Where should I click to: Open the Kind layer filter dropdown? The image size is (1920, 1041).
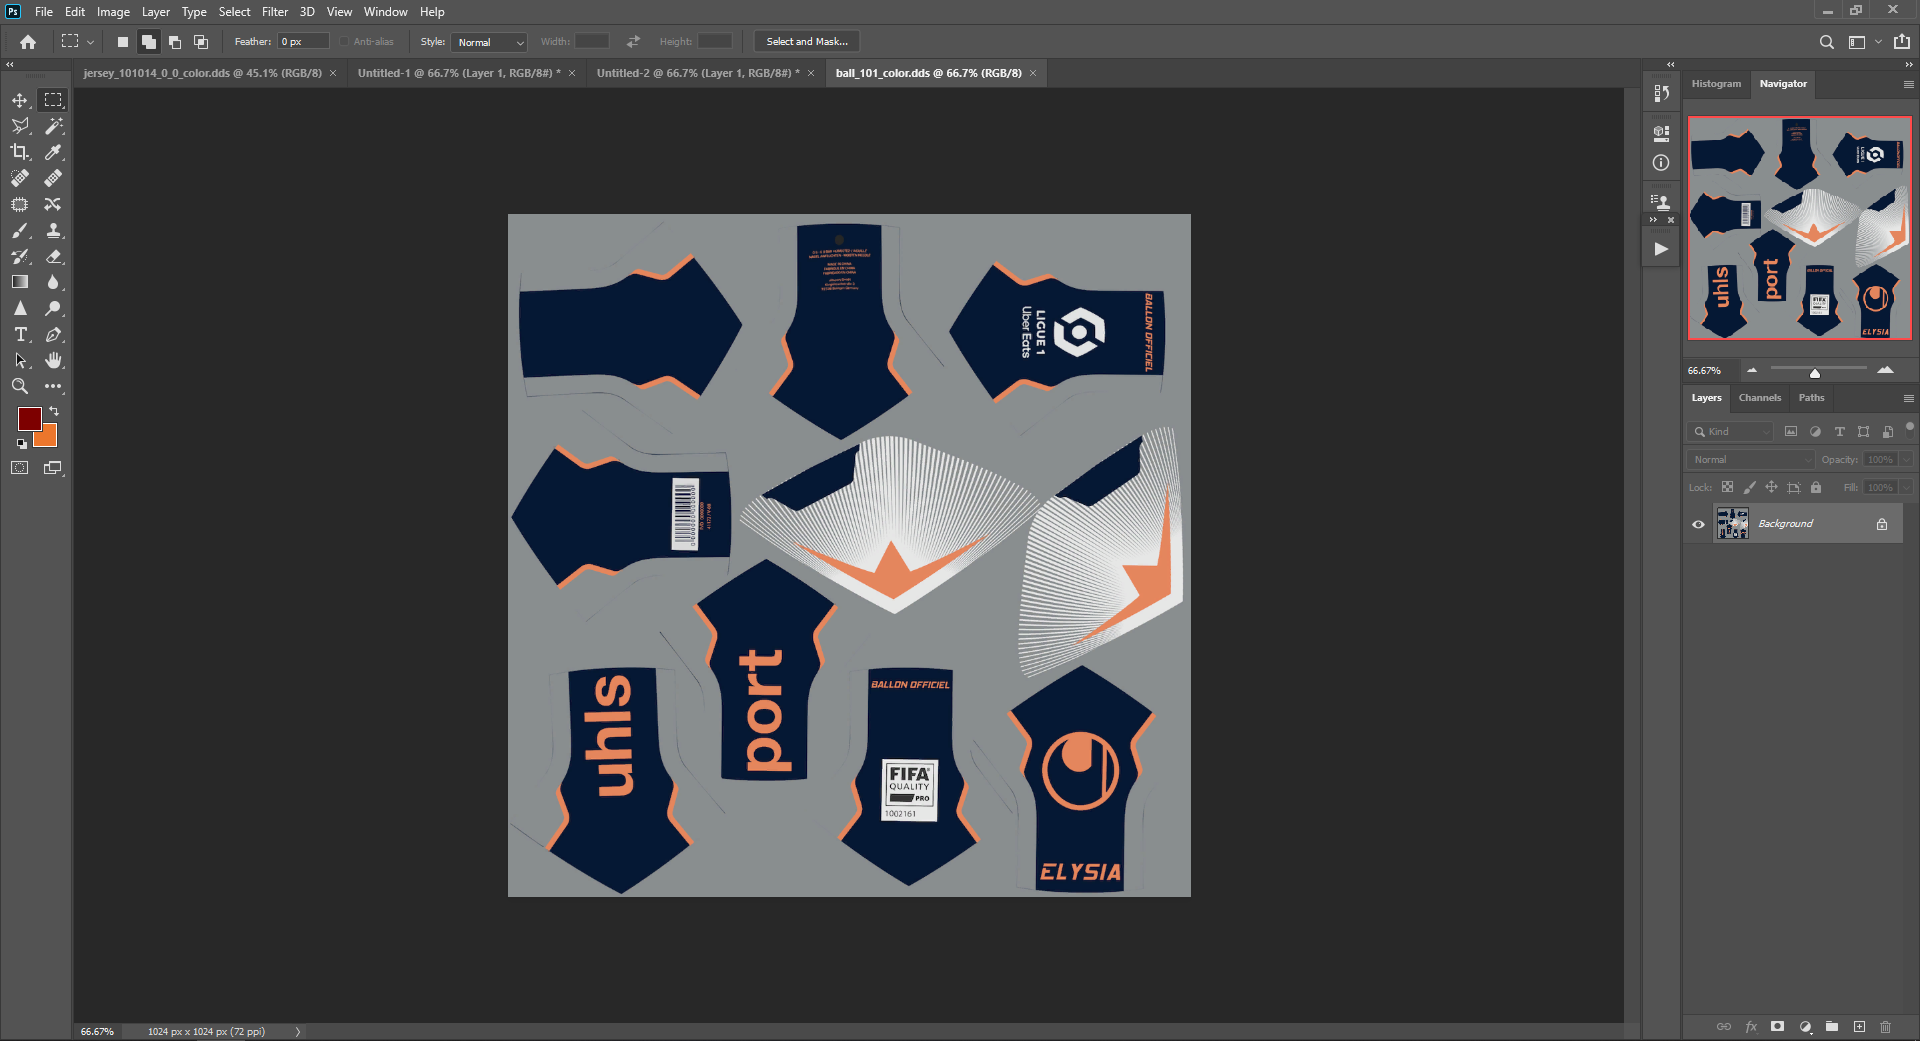[x=1730, y=432]
